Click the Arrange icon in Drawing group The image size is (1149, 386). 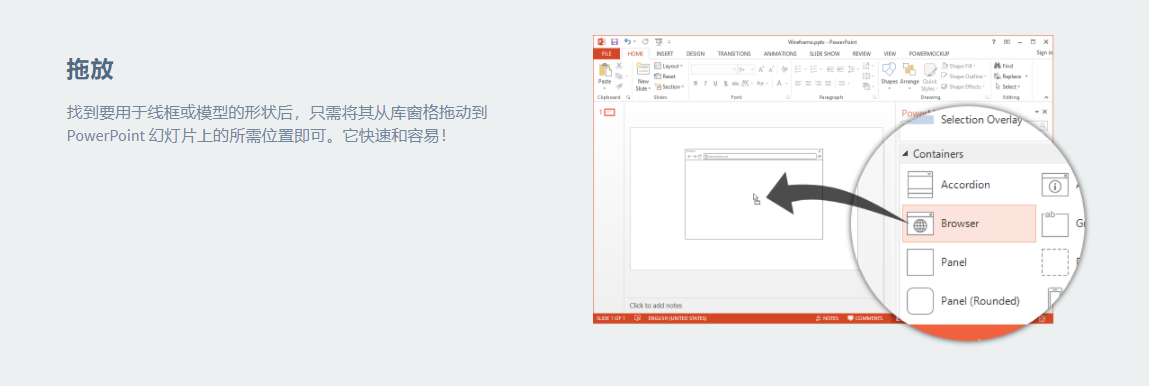coord(909,70)
